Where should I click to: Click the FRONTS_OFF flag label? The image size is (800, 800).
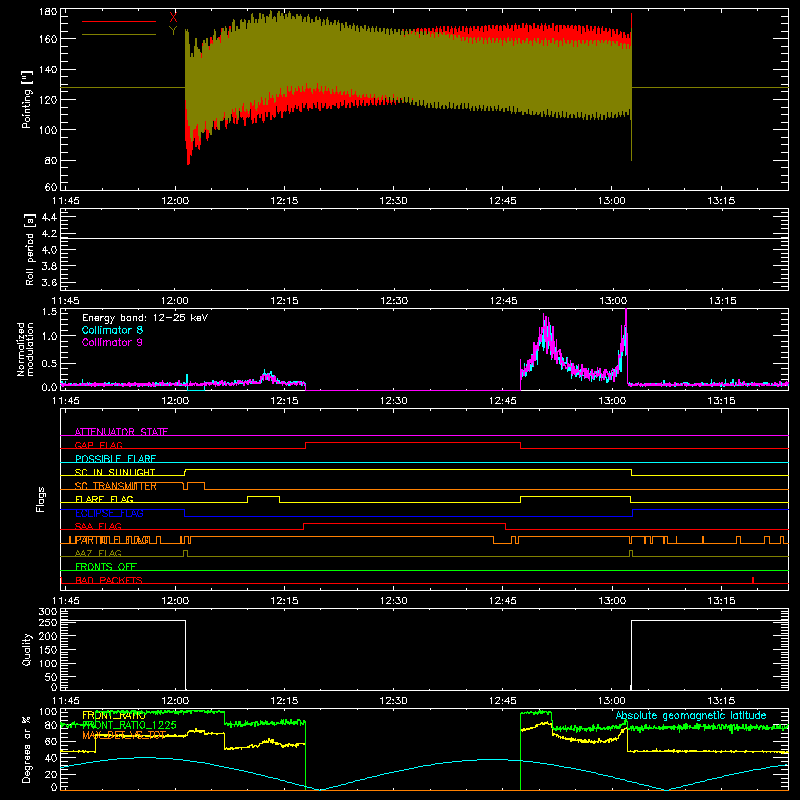tap(106, 566)
